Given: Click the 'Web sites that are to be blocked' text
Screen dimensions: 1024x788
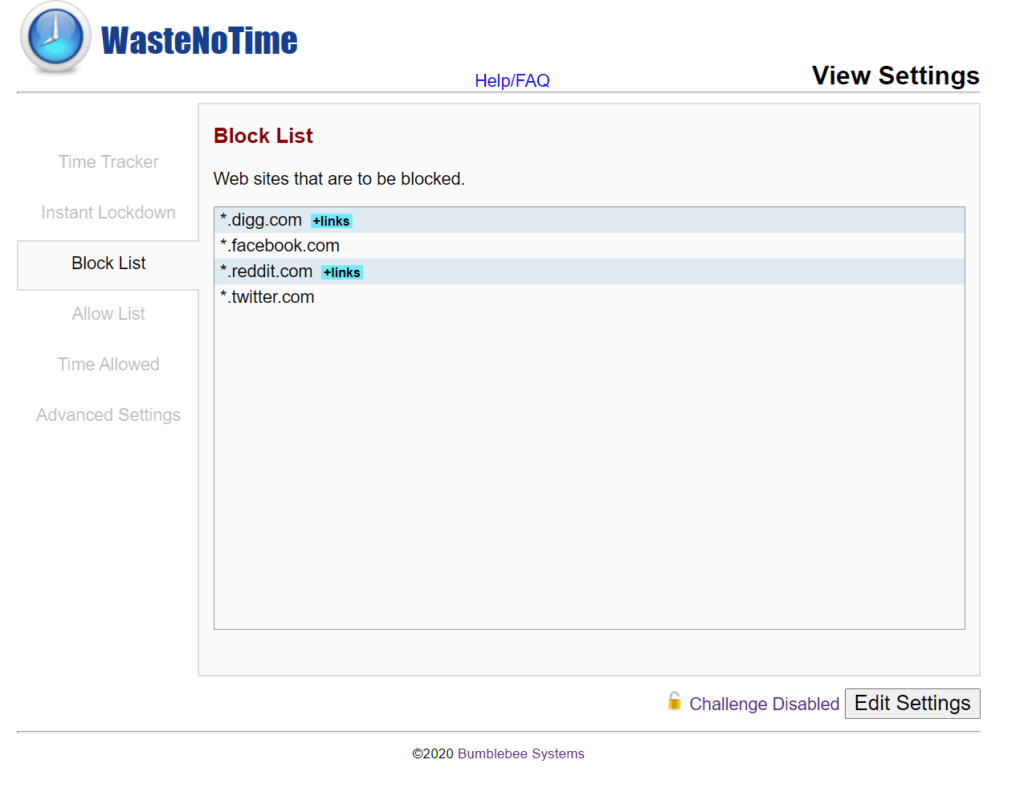Looking at the screenshot, I should pyautogui.click(x=339, y=179).
